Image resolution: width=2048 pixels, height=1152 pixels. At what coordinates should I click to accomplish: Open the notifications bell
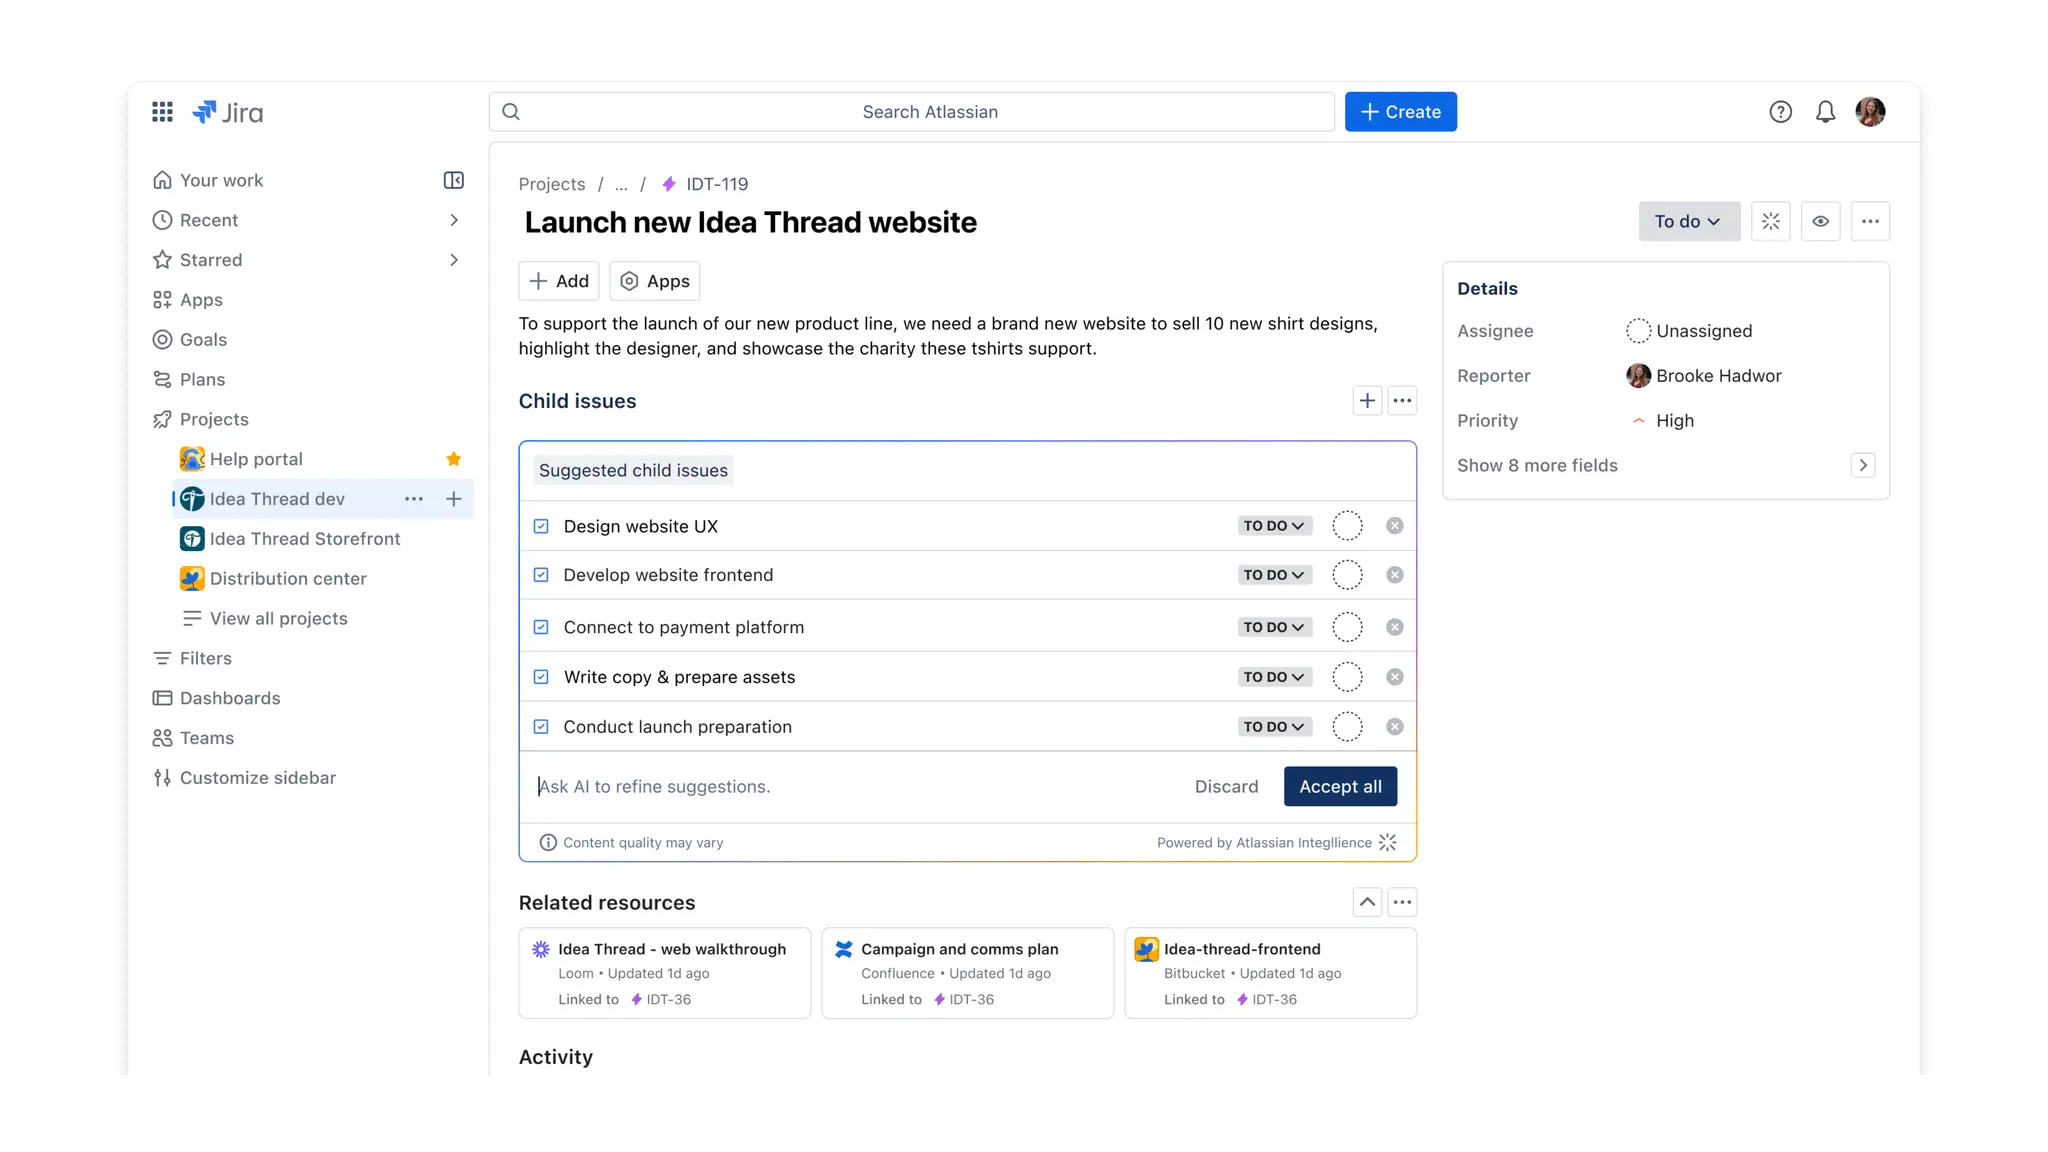pos(1825,112)
